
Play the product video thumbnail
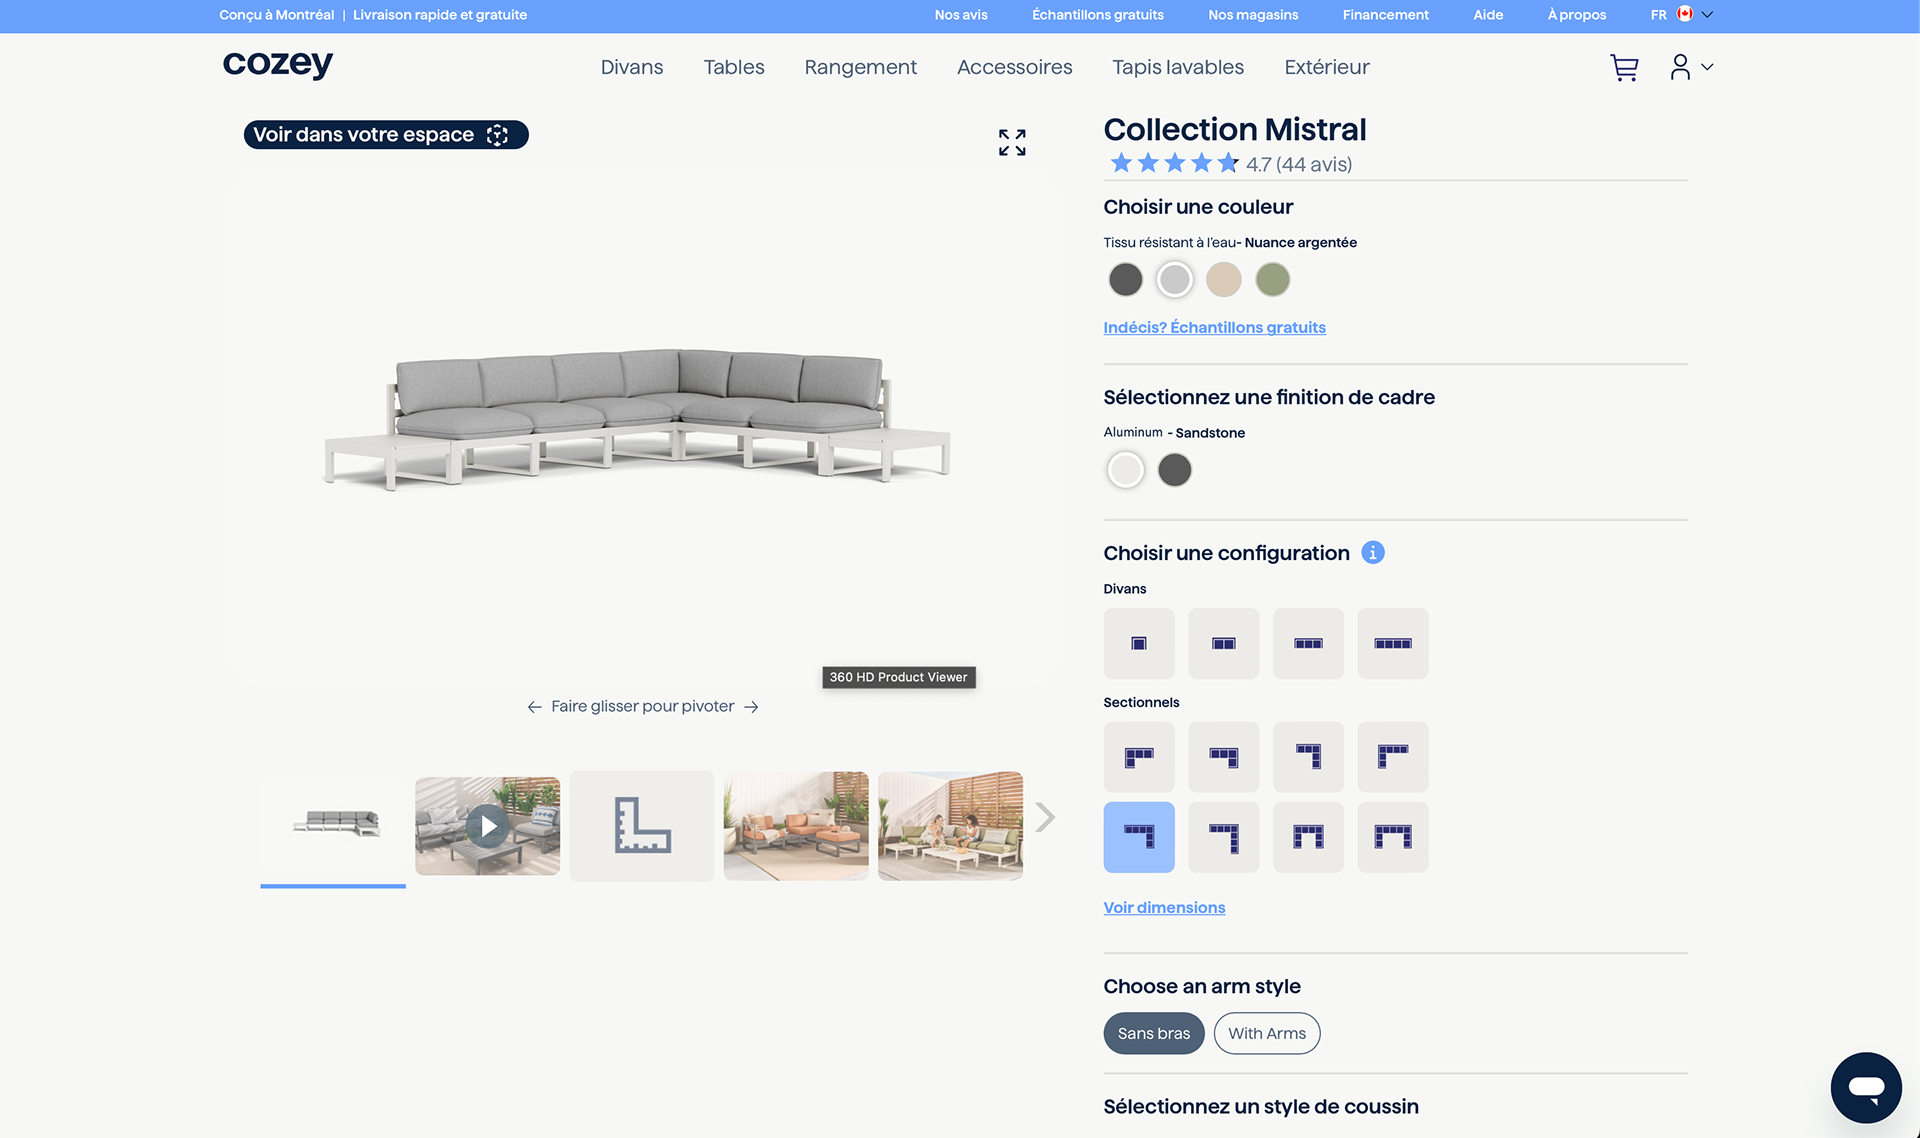488,826
